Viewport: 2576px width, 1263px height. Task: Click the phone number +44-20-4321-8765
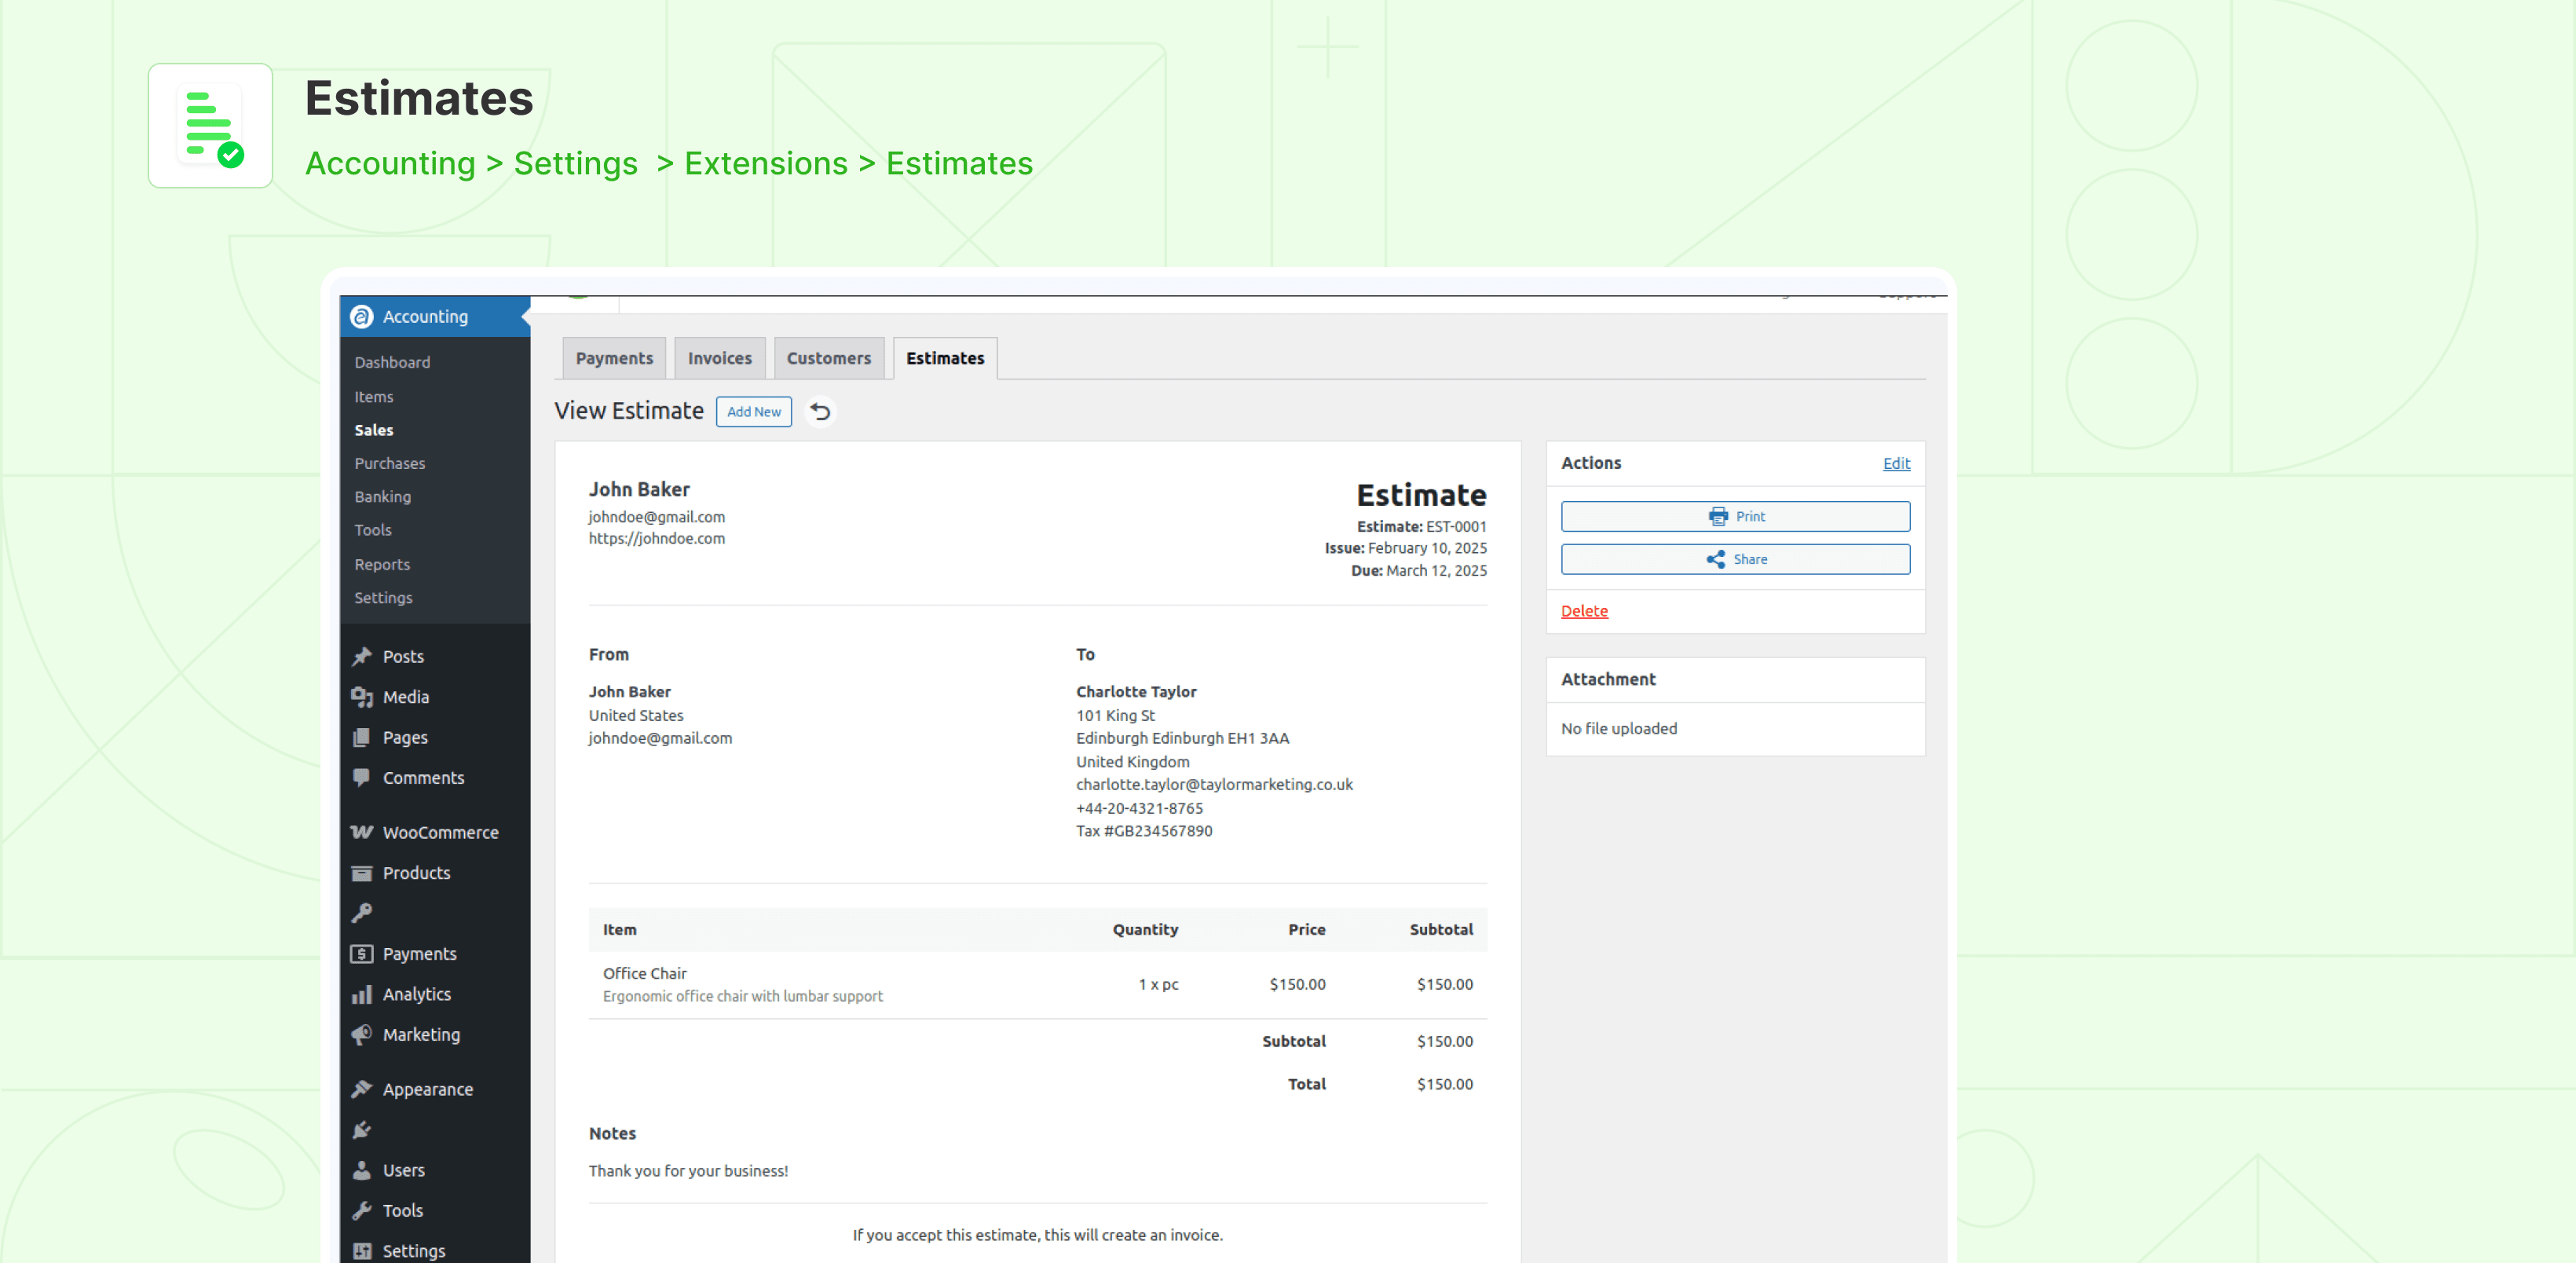1139,808
